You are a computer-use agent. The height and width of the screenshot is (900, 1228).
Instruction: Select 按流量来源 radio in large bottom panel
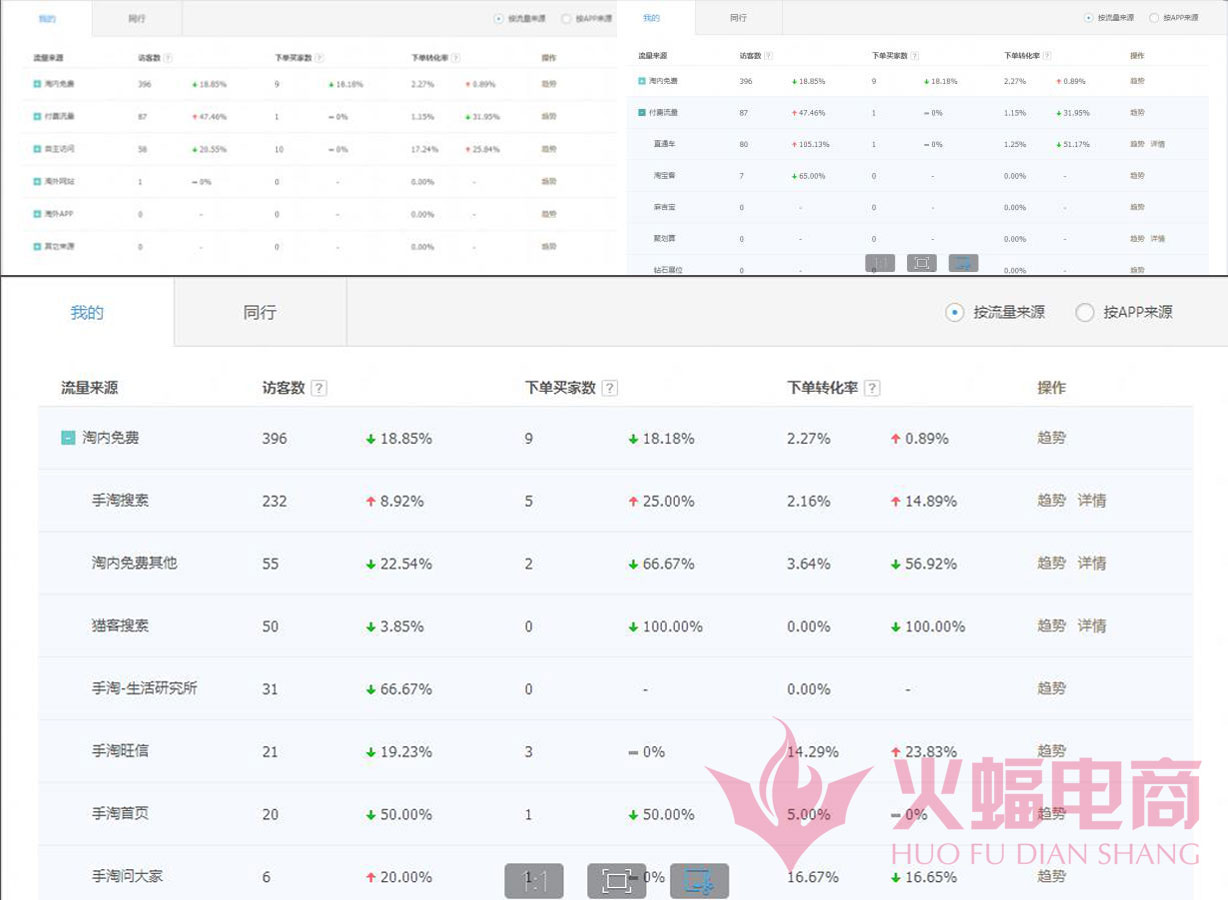(955, 313)
